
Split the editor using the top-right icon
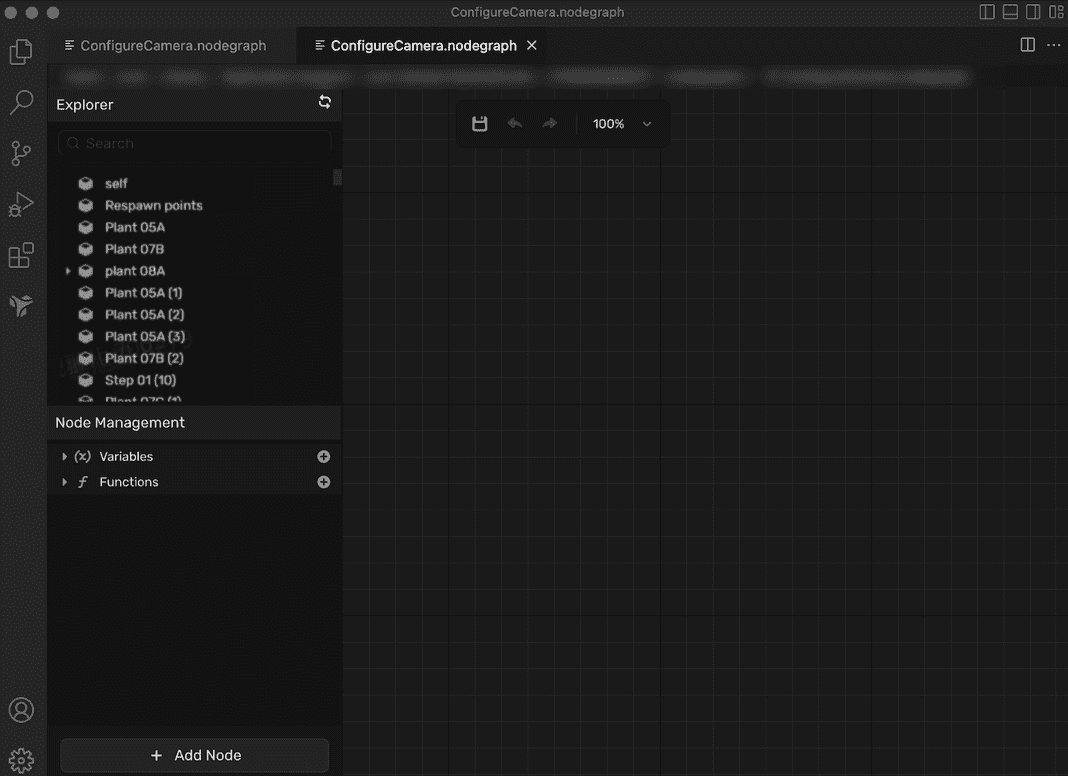(1026, 44)
